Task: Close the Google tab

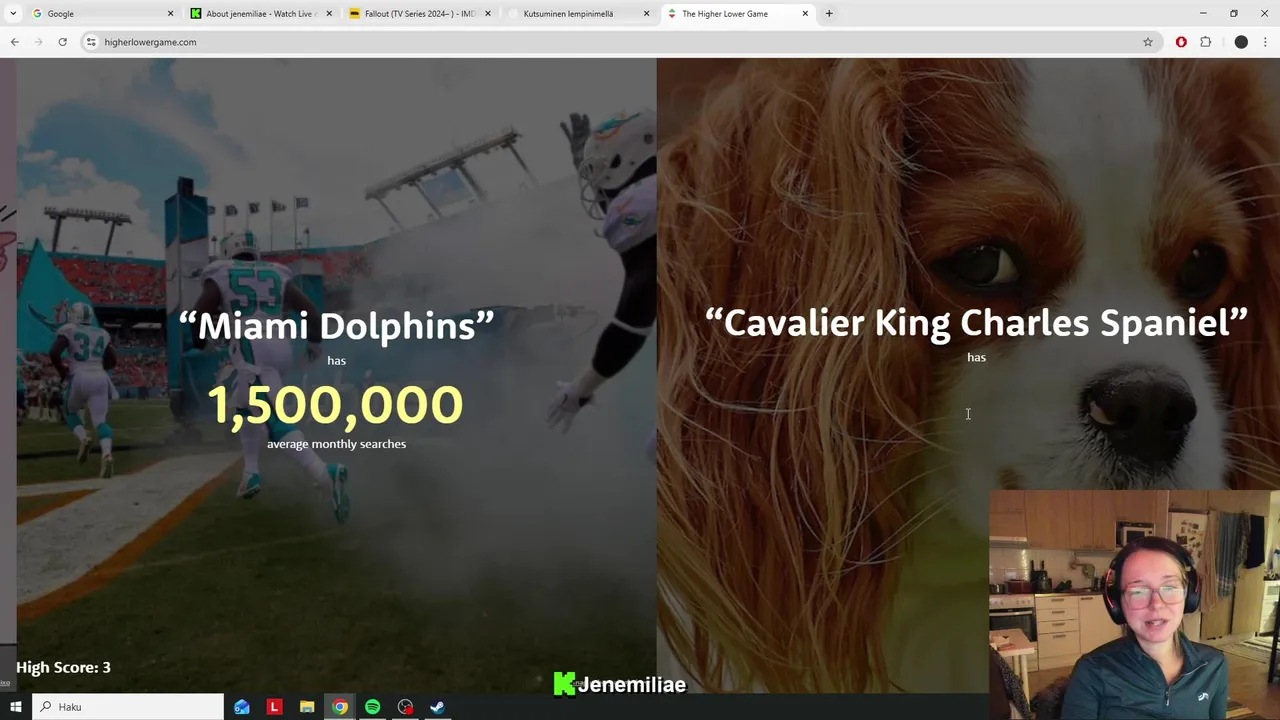Action: tap(170, 14)
